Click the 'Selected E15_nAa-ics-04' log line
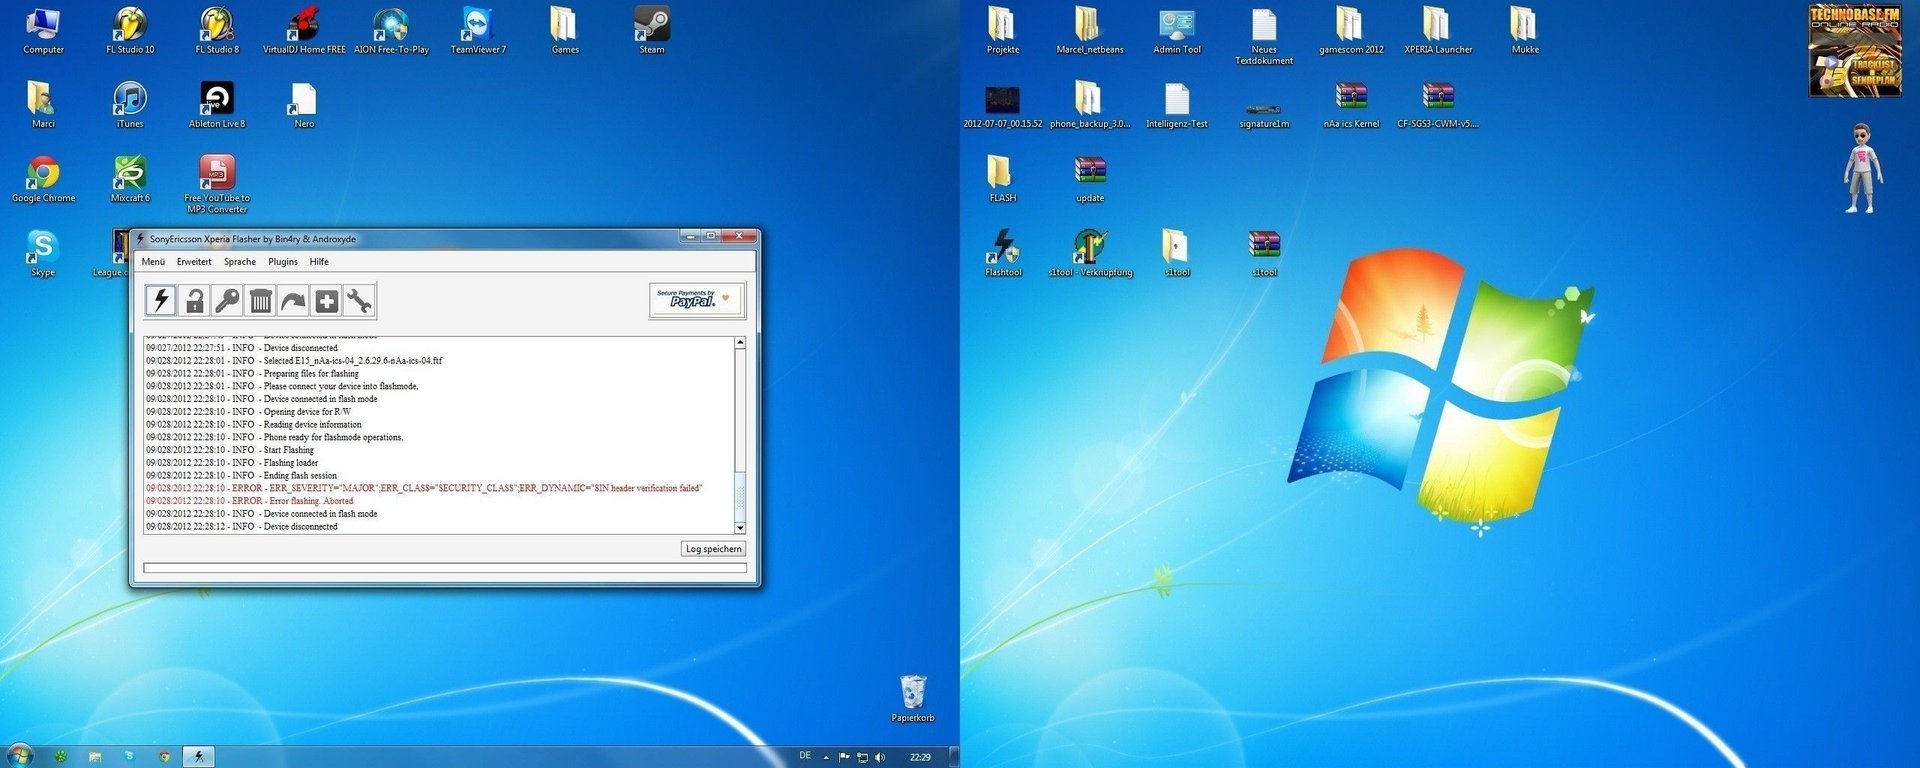 point(294,361)
